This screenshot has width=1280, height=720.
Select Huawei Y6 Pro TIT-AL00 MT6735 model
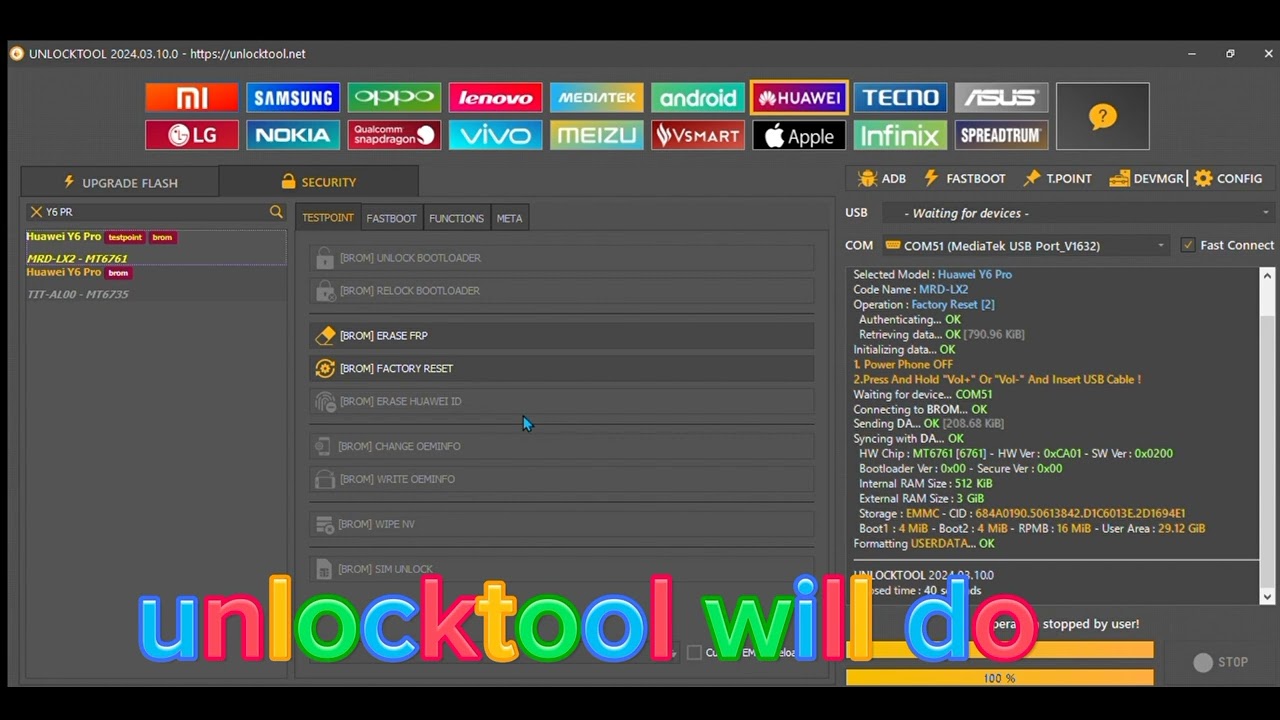coord(155,283)
